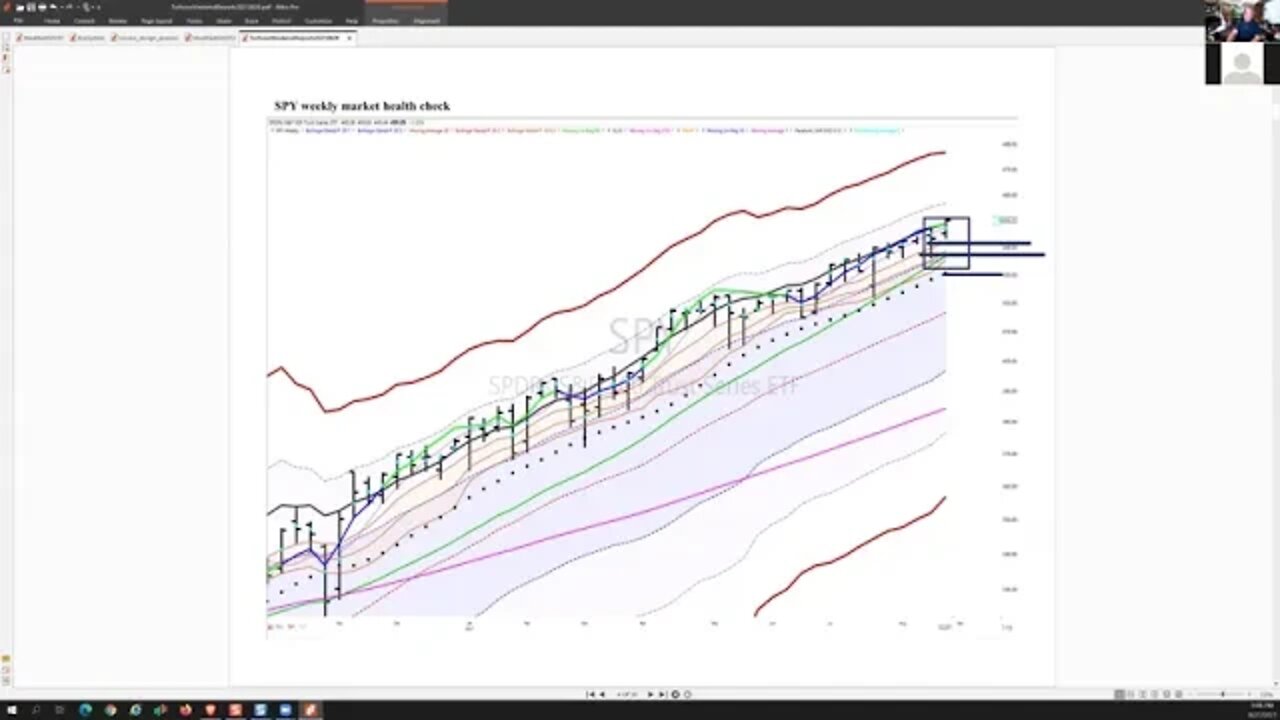The image size is (1280, 720).
Task: Click the page number field in navigation bar
Action: point(626,694)
